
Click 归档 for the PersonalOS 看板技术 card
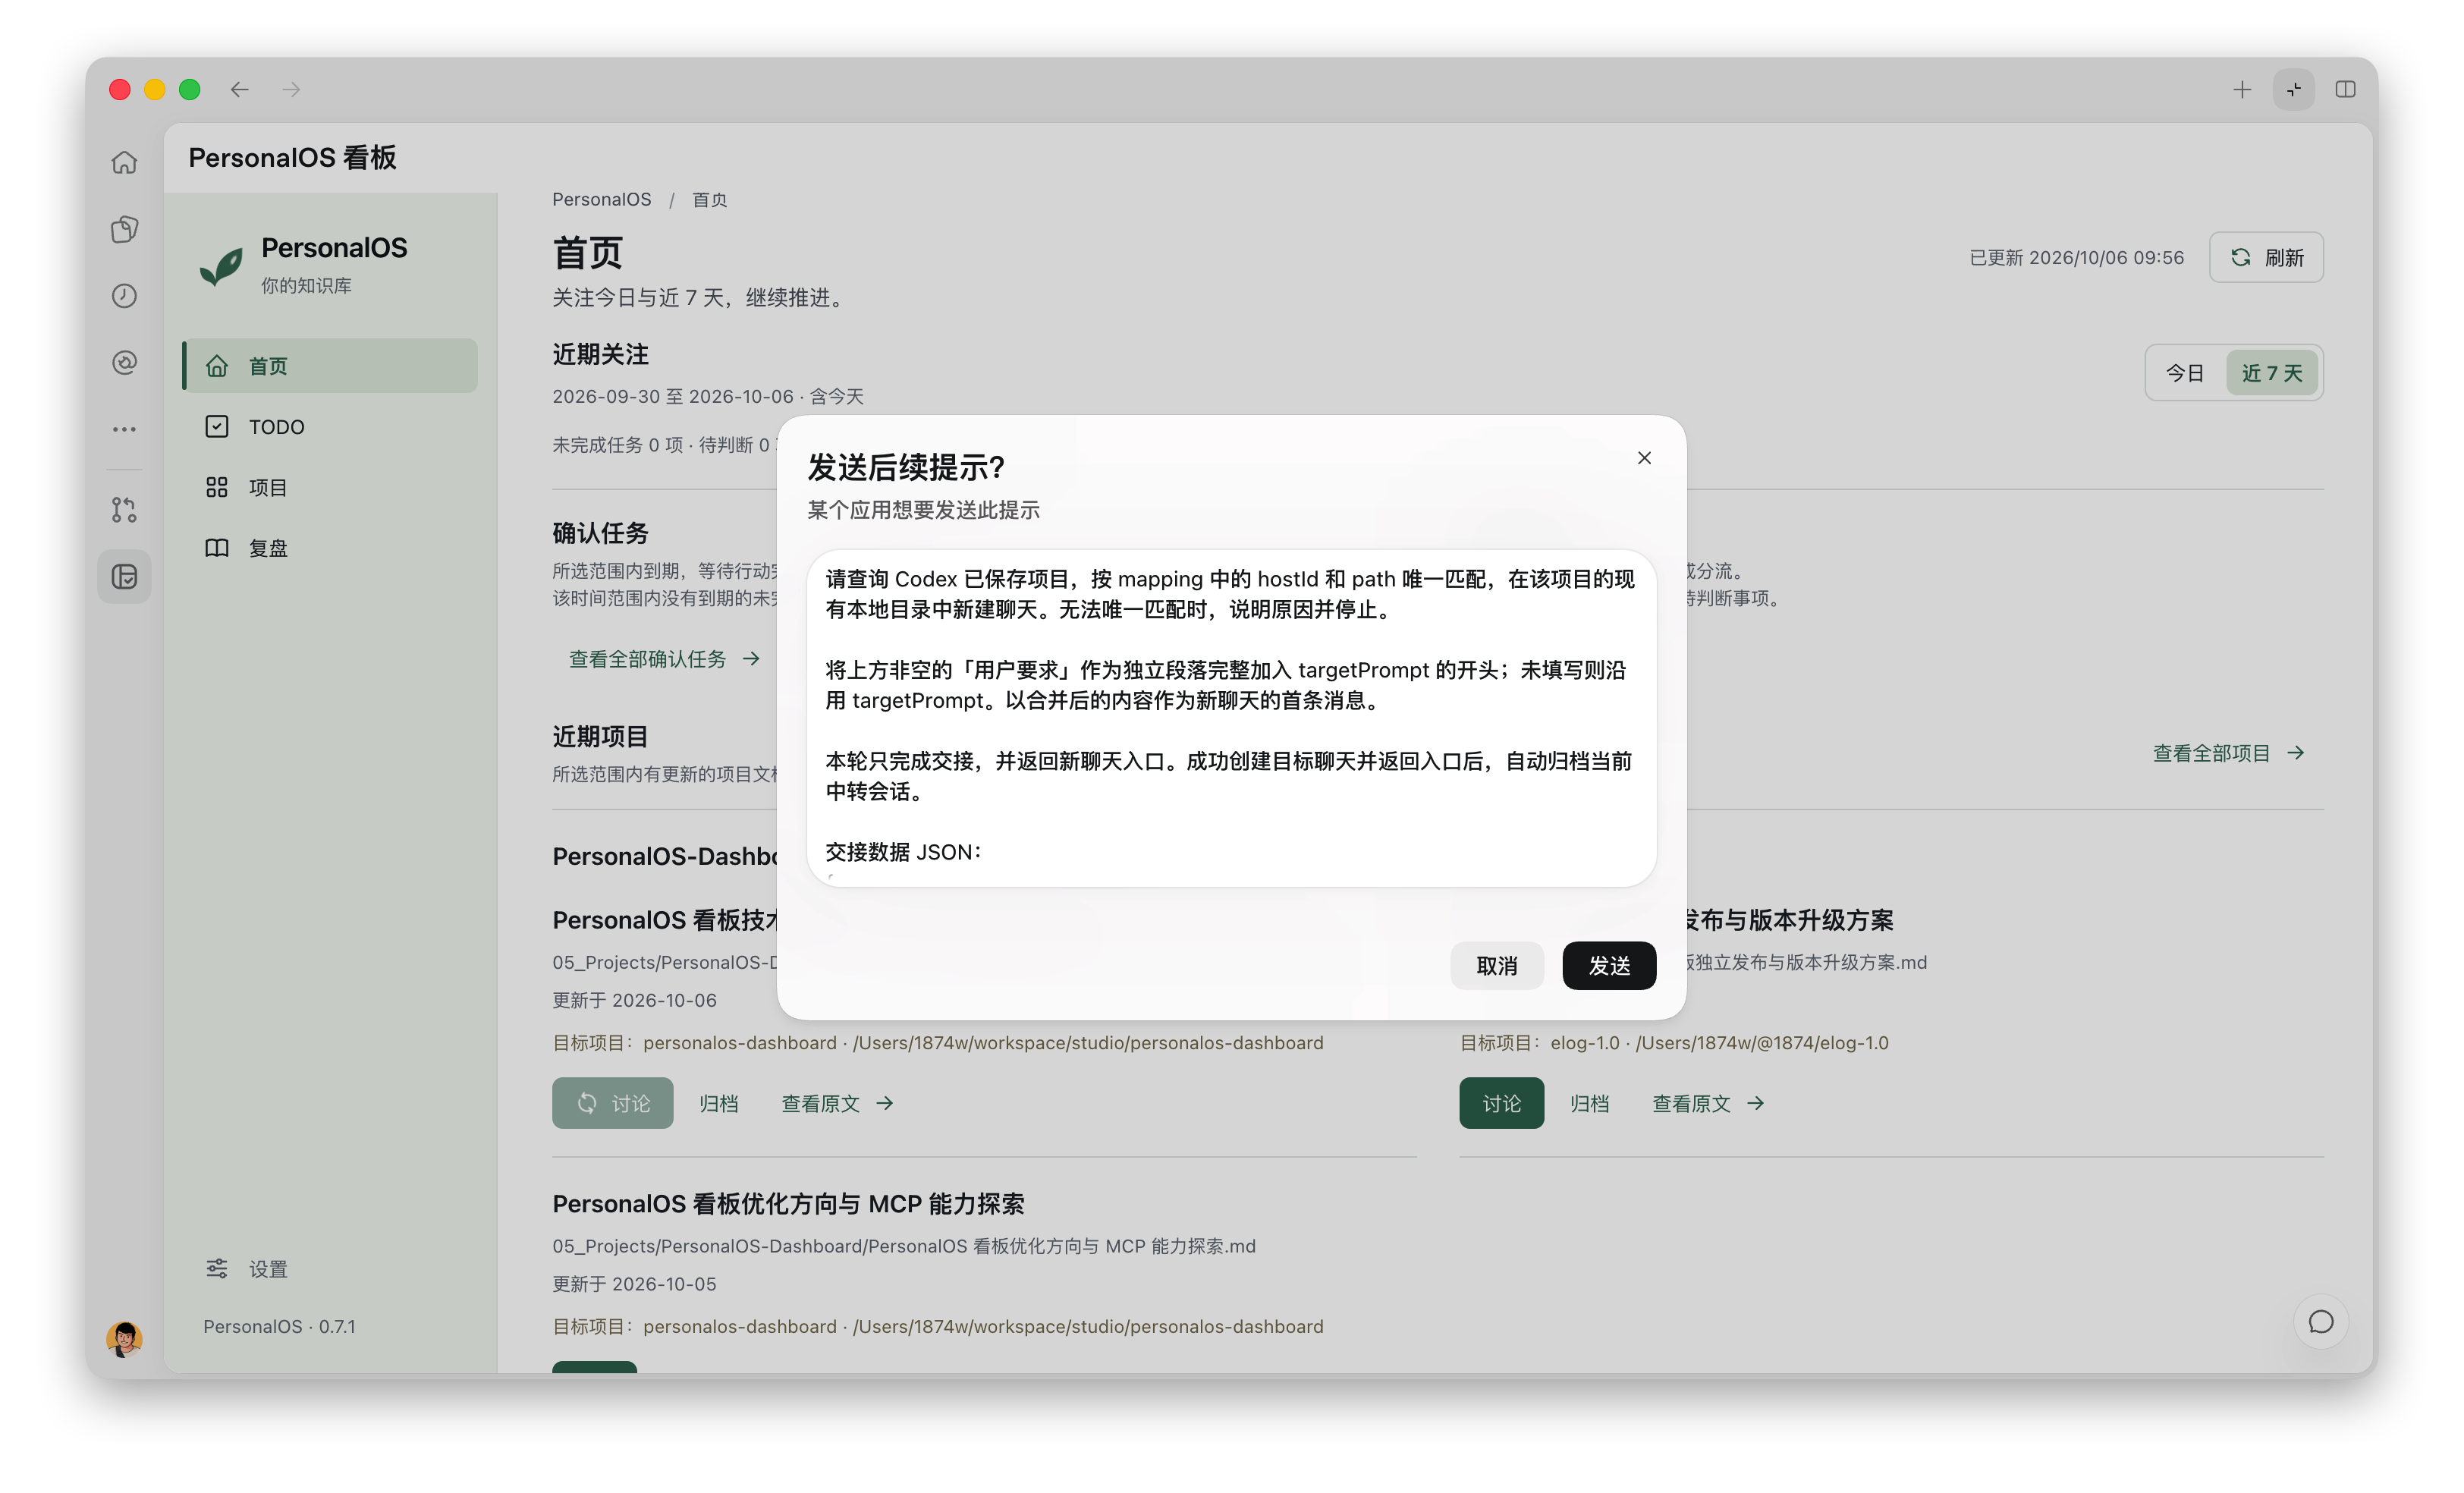[x=718, y=1103]
